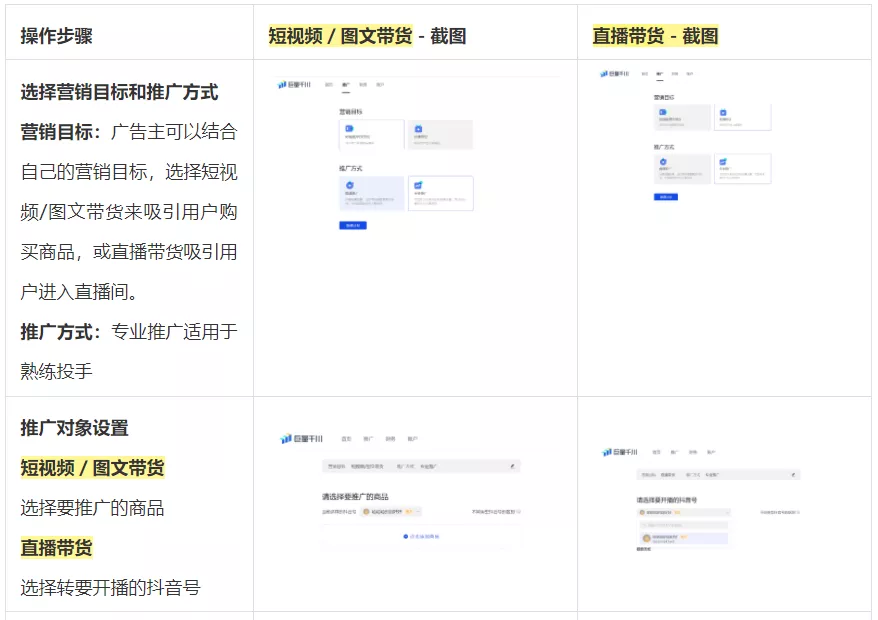The width and height of the screenshot is (878, 620).
Task: Open Douyin account dropdown under 请选择要推广的商品
Action: [391, 512]
